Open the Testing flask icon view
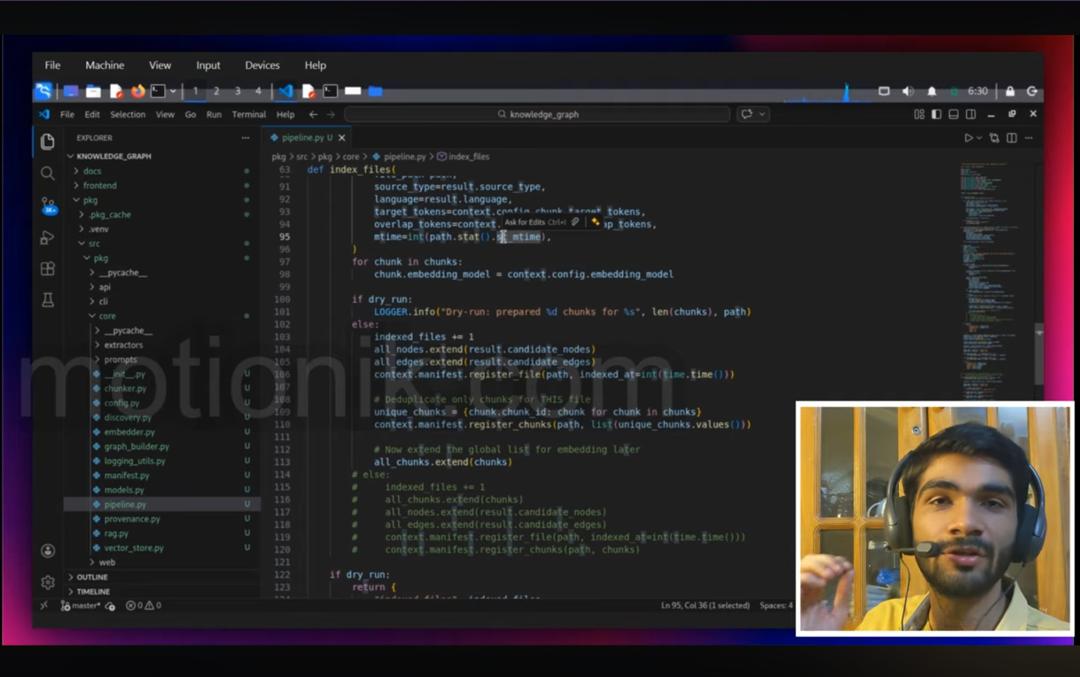The width and height of the screenshot is (1080, 677). 47,300
